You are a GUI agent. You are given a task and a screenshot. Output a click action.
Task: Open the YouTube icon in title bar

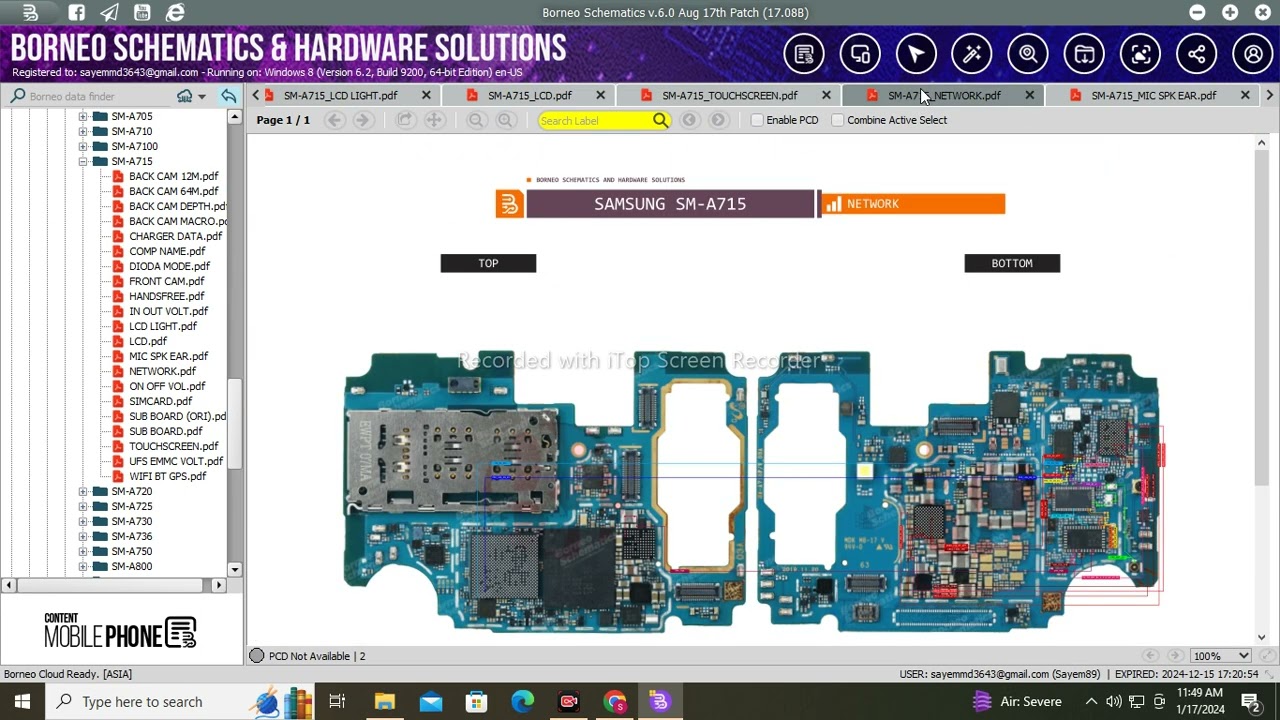(x=141, y=13)
